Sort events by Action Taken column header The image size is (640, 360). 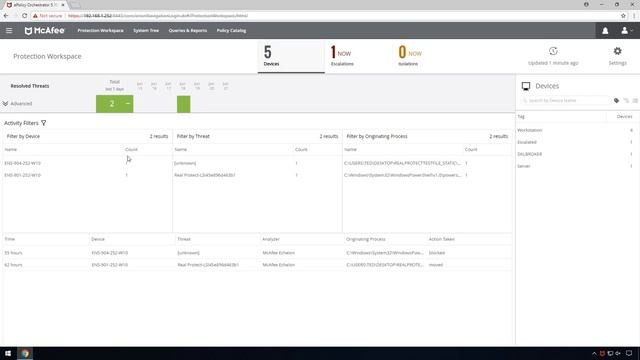[442, 239]
